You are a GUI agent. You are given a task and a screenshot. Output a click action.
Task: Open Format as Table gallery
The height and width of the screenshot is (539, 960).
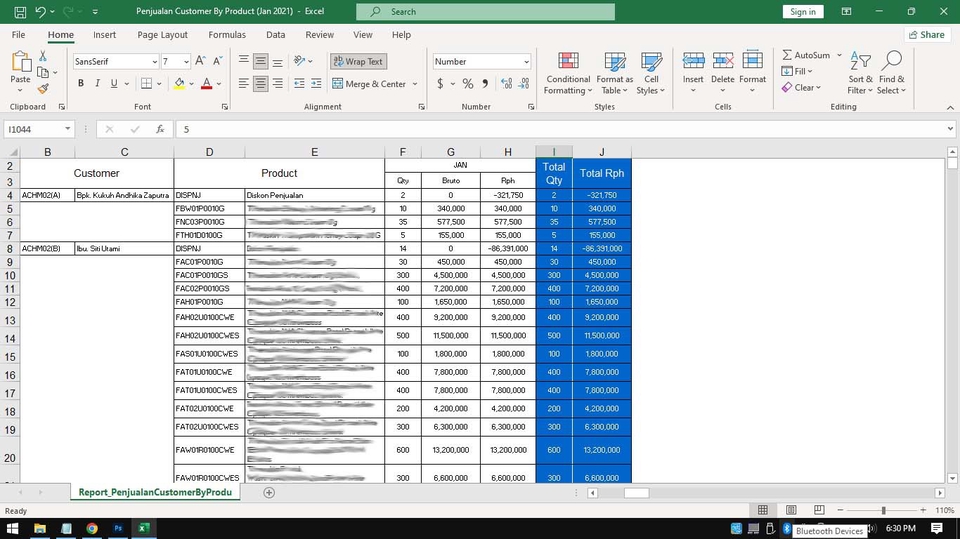615,73
